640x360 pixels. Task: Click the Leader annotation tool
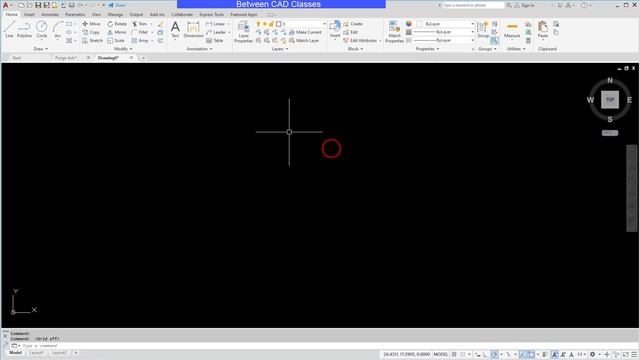tap(216, 32)
